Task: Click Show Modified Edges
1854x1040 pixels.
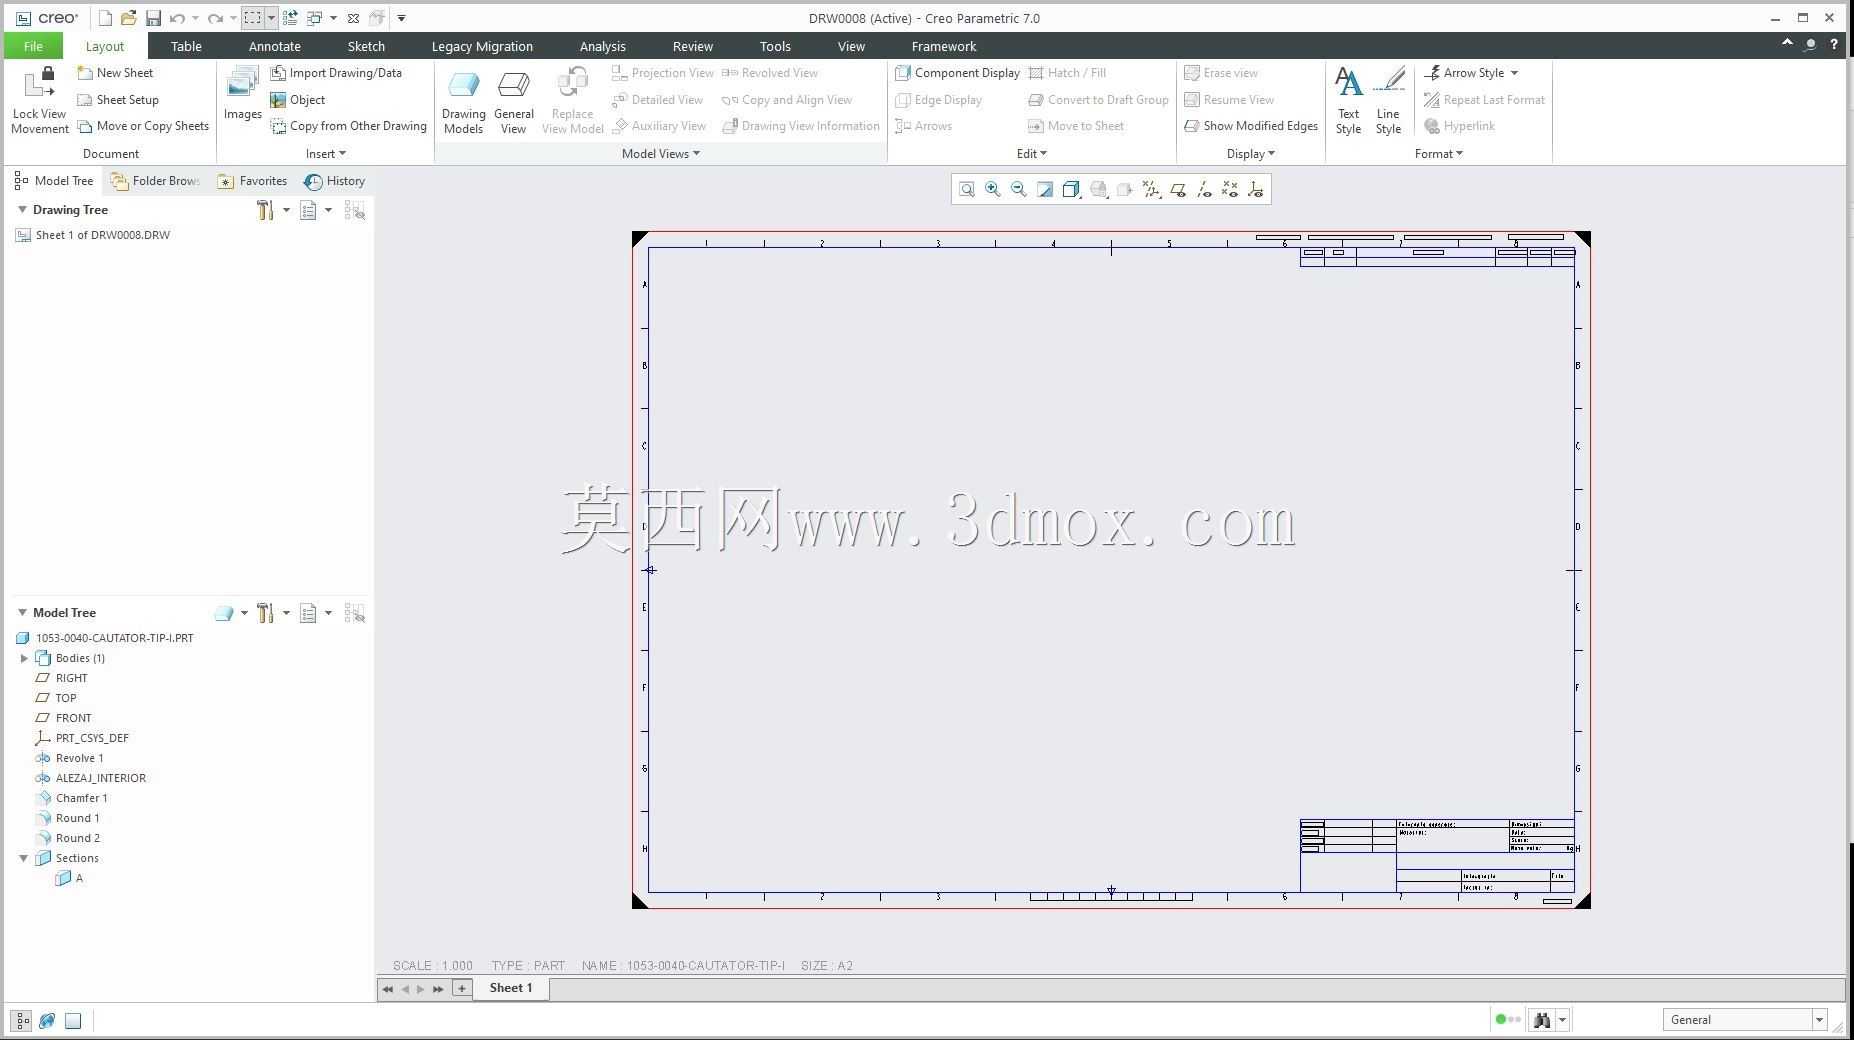Action: 1251,126
